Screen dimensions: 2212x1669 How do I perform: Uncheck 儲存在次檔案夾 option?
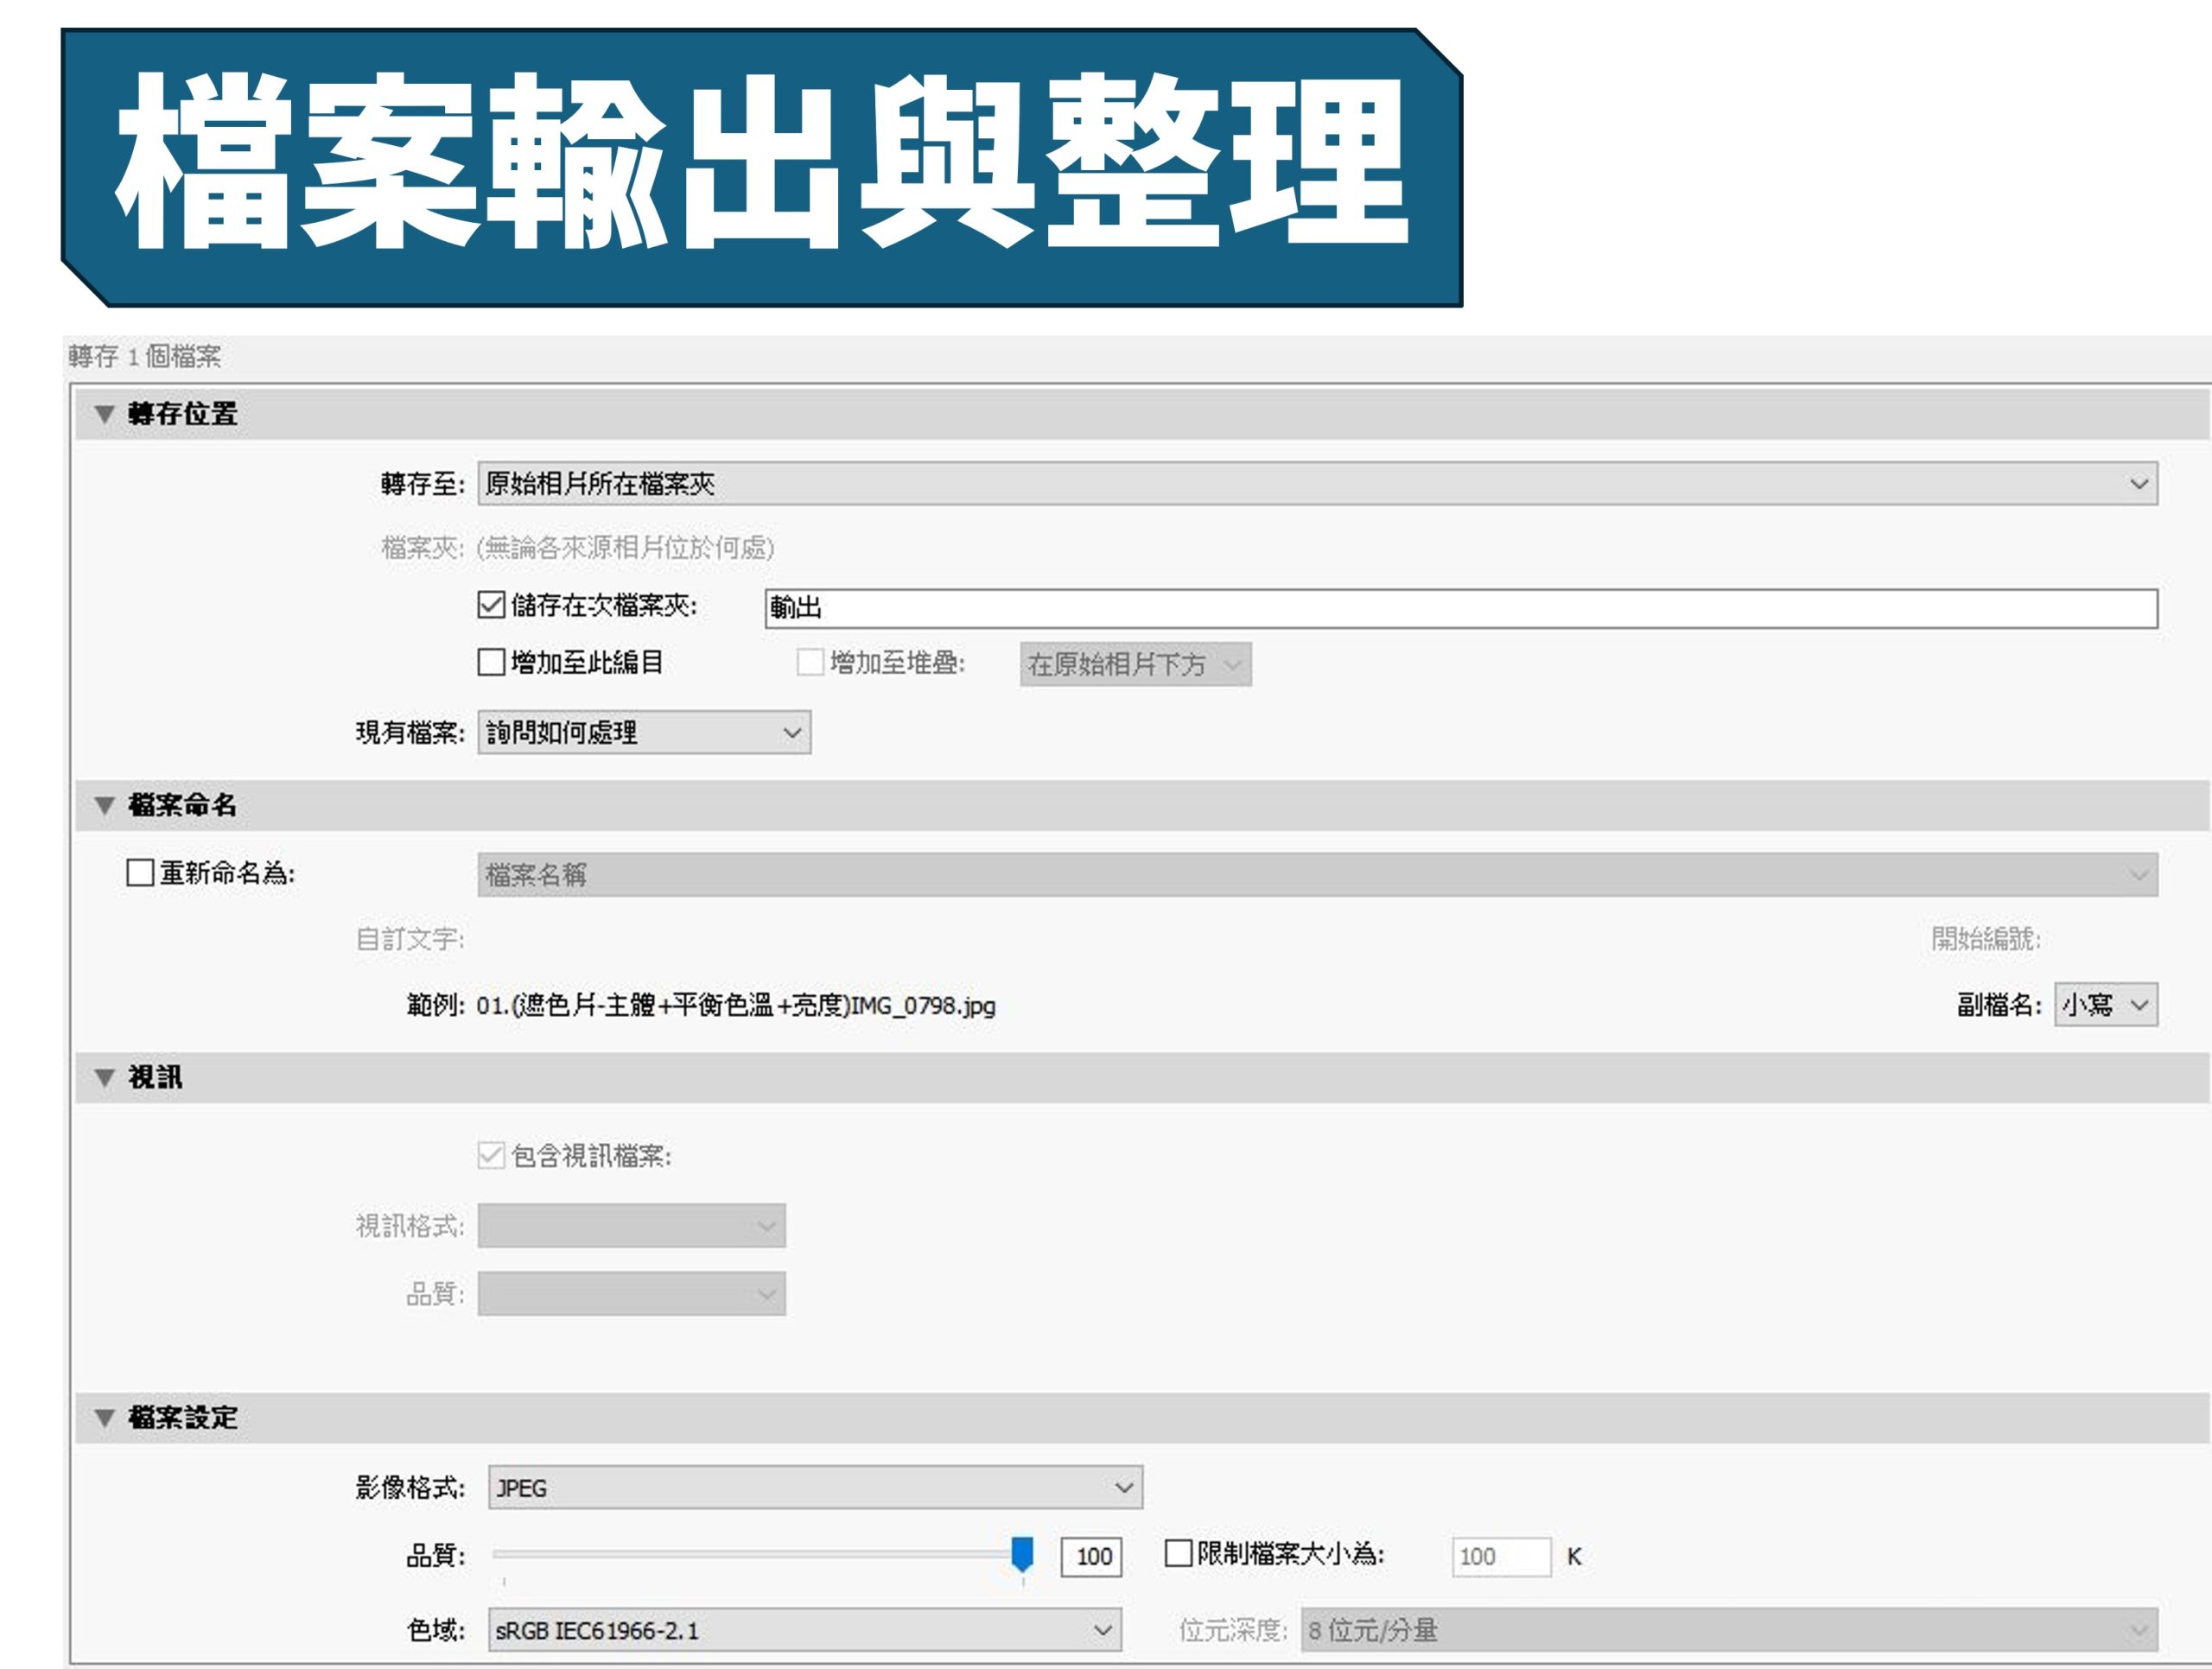(x=490, y=602)
